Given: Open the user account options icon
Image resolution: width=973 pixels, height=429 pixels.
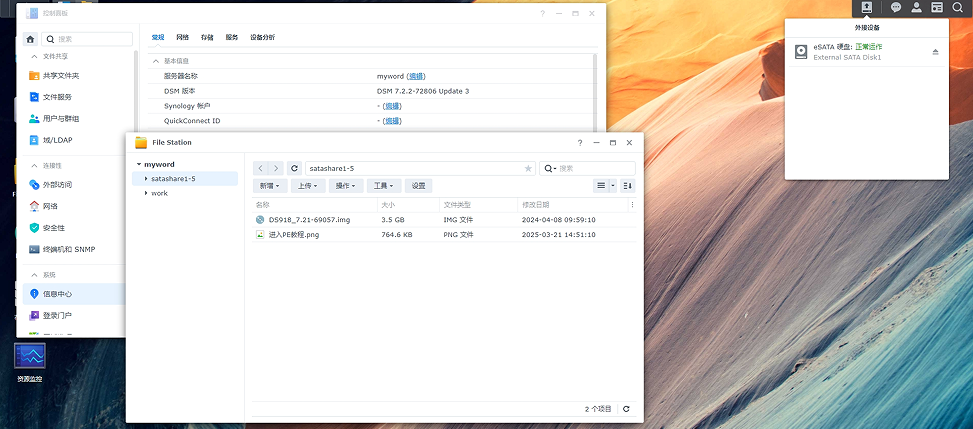Looking at the screenshot, I should pyautogui.click(x=916, y=7).
